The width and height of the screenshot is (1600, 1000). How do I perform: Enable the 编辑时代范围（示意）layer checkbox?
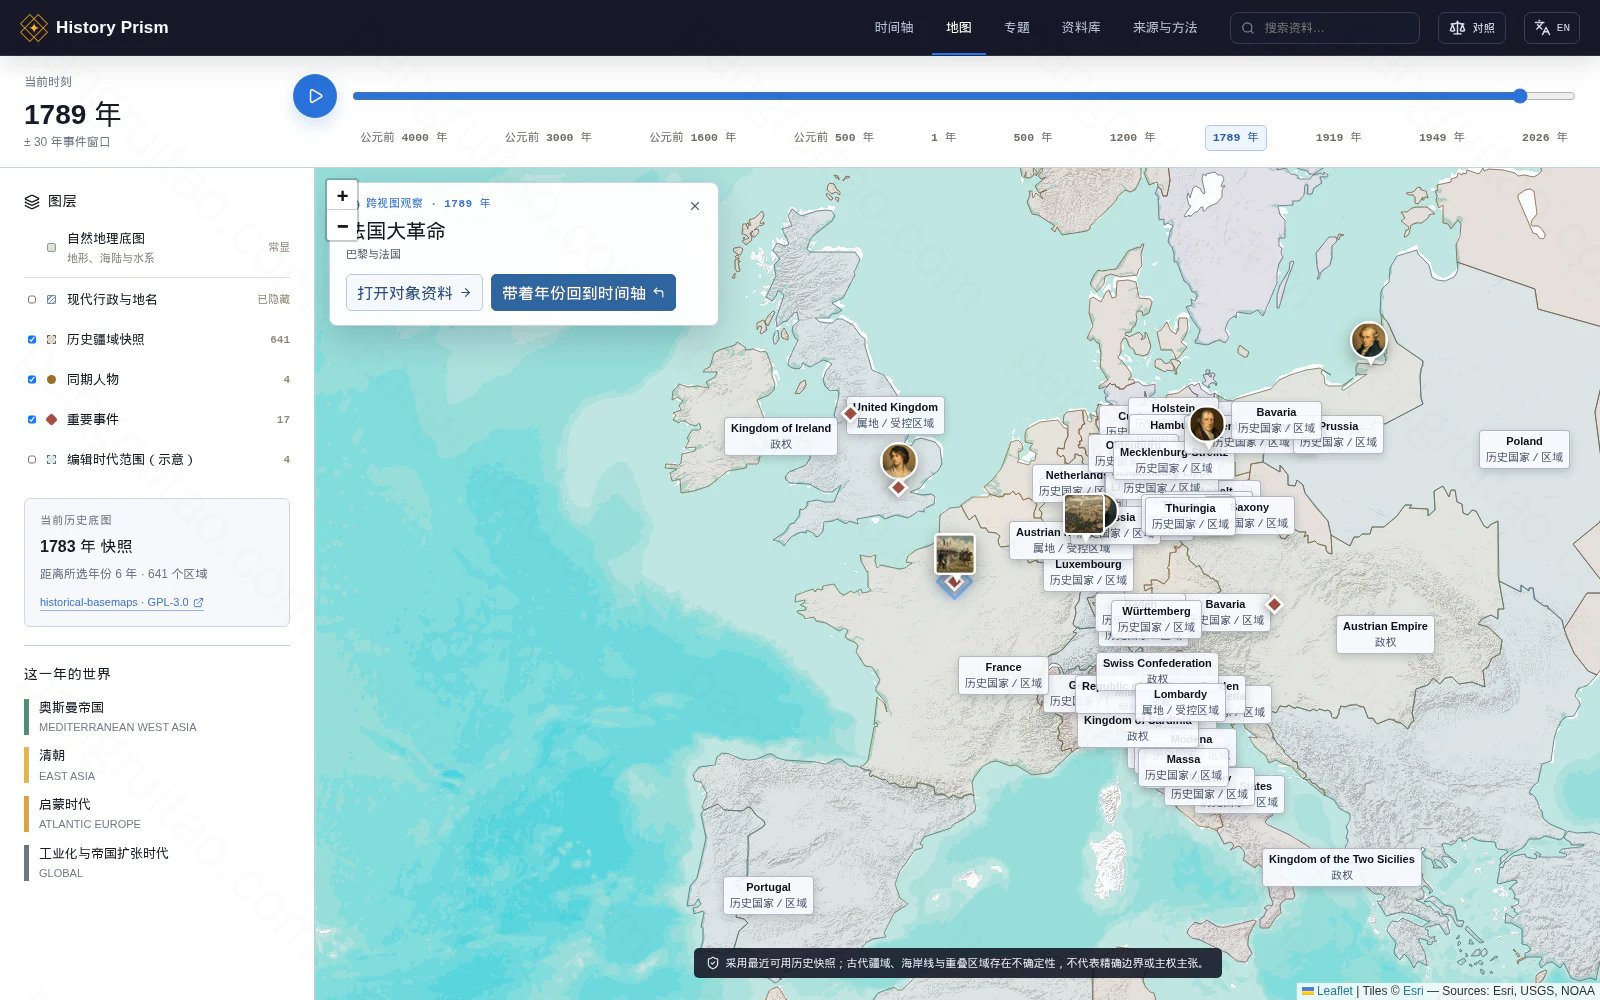(x=32, y=460)
